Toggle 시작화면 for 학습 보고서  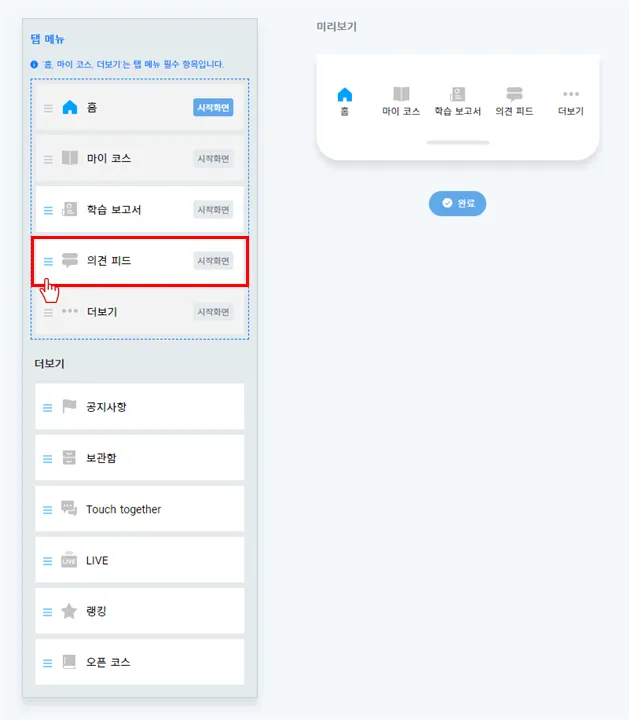pos(213,210)
